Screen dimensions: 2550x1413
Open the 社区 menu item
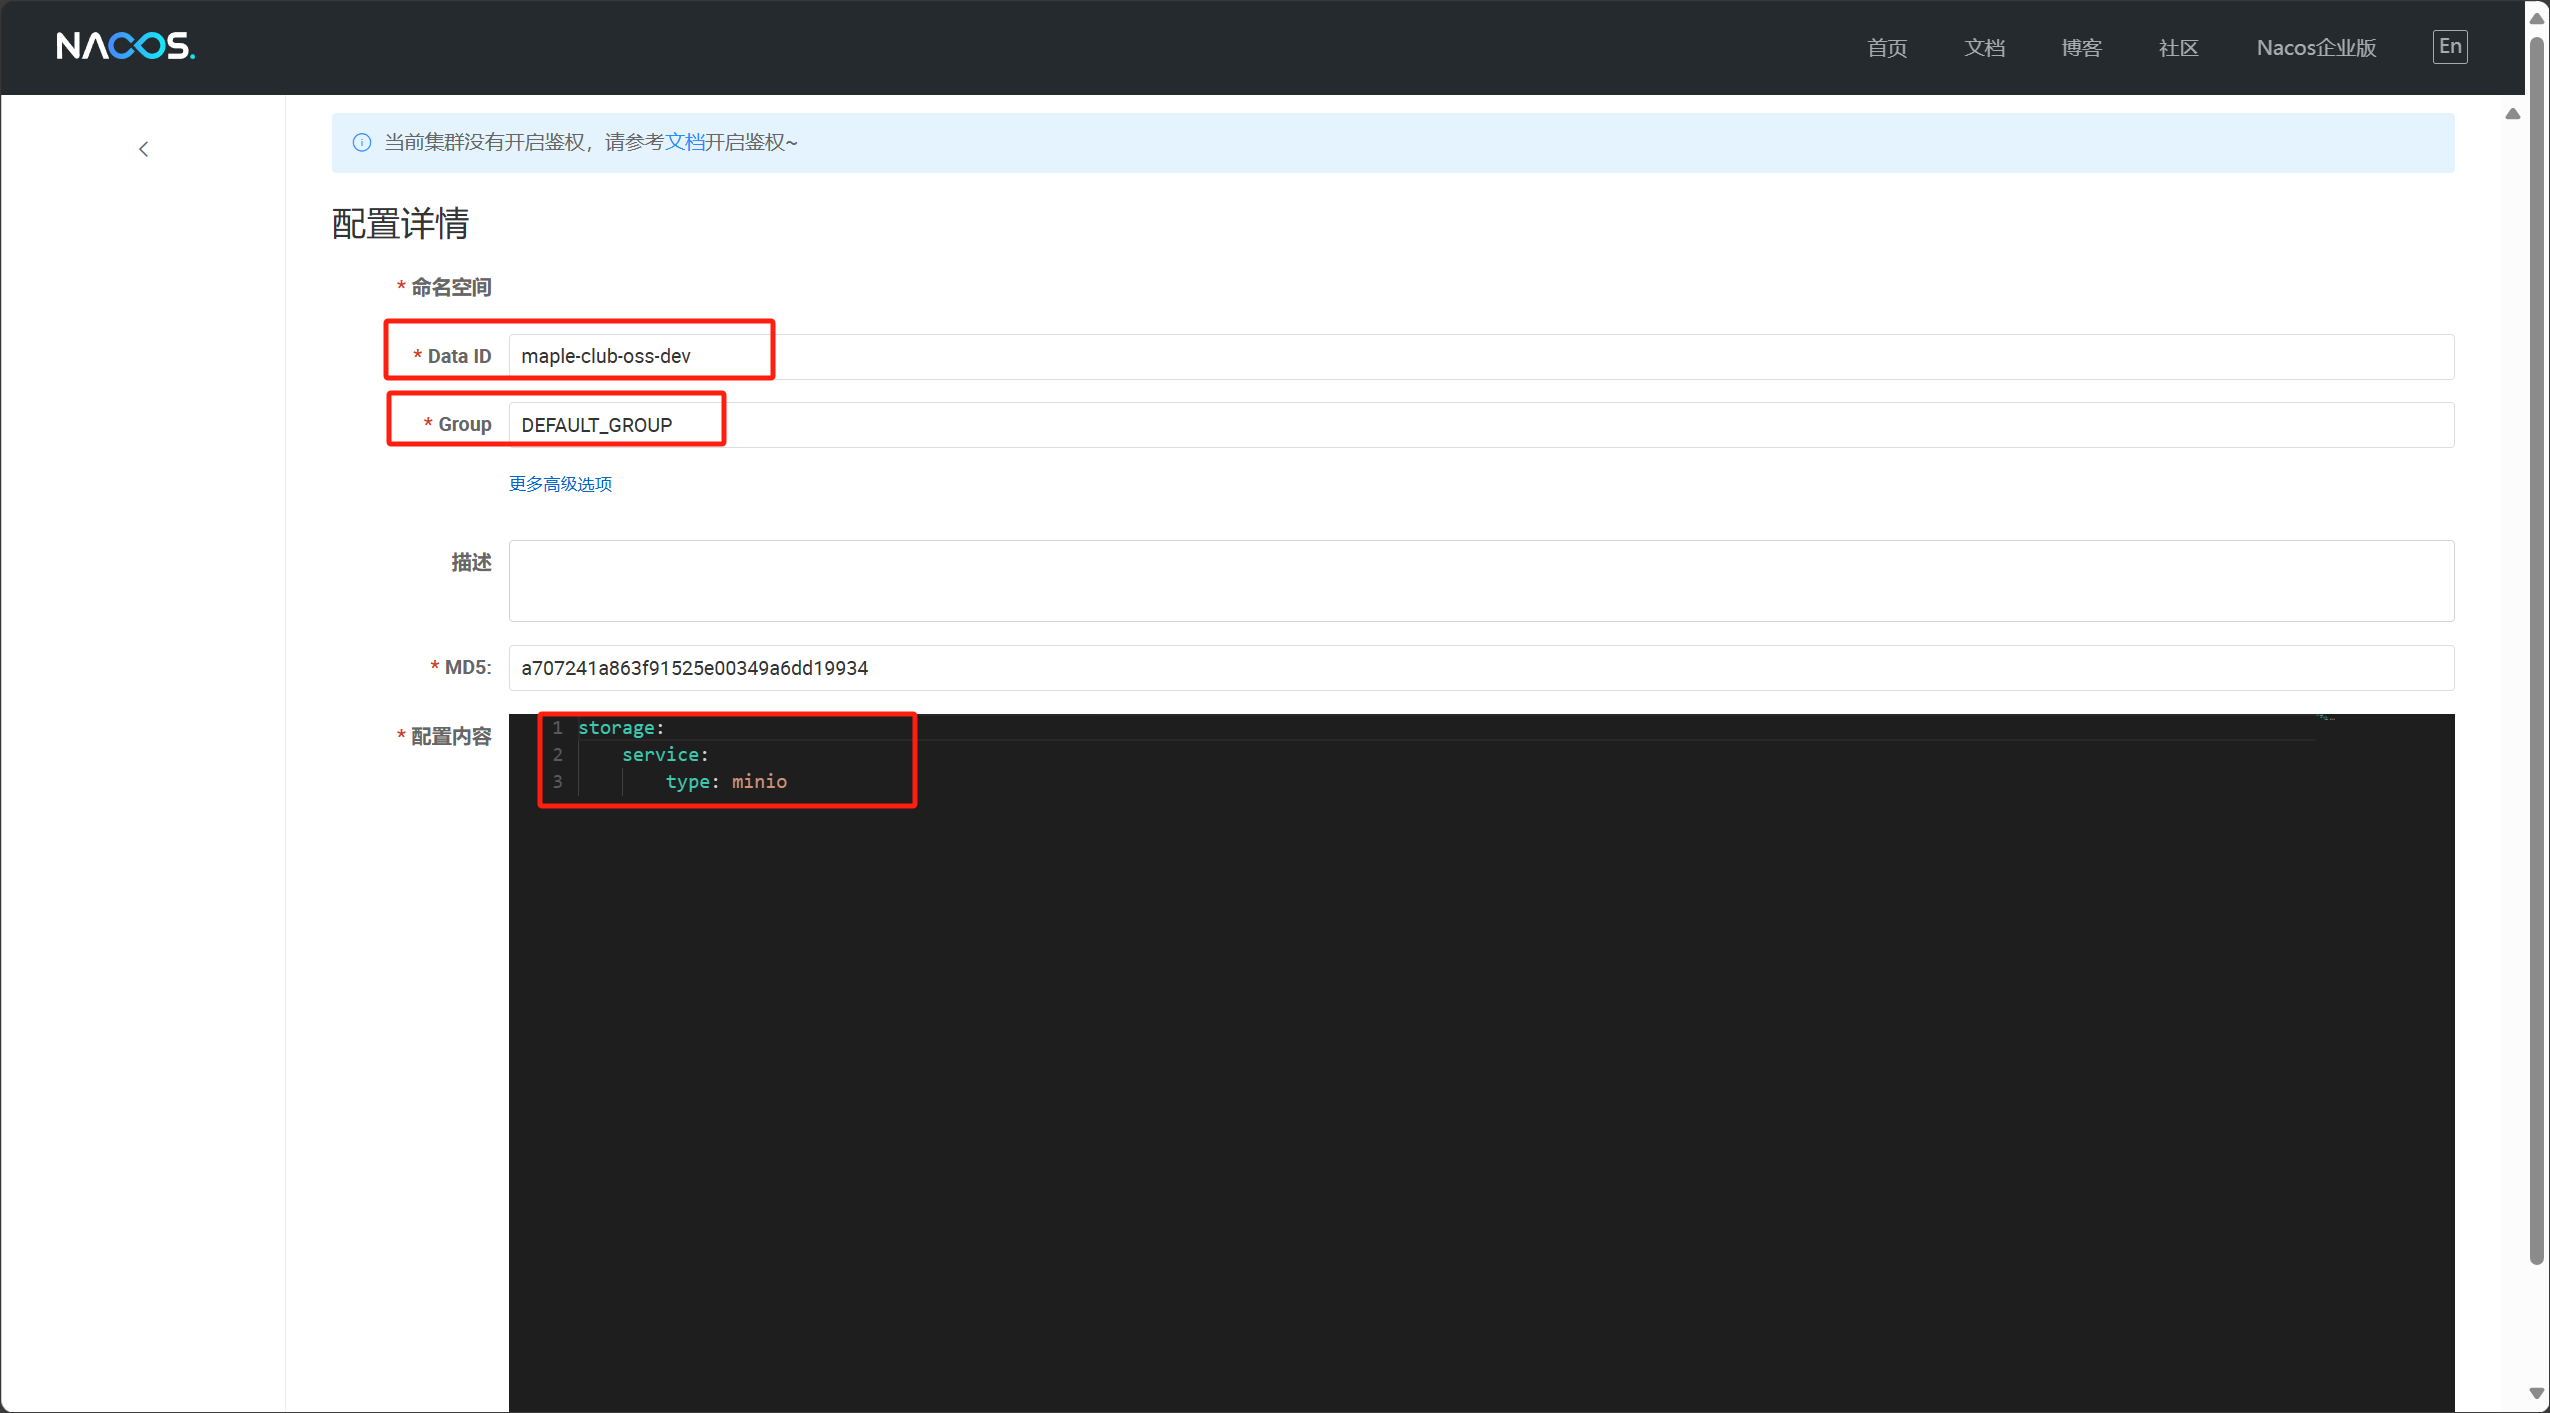[x=2178, y=48]
